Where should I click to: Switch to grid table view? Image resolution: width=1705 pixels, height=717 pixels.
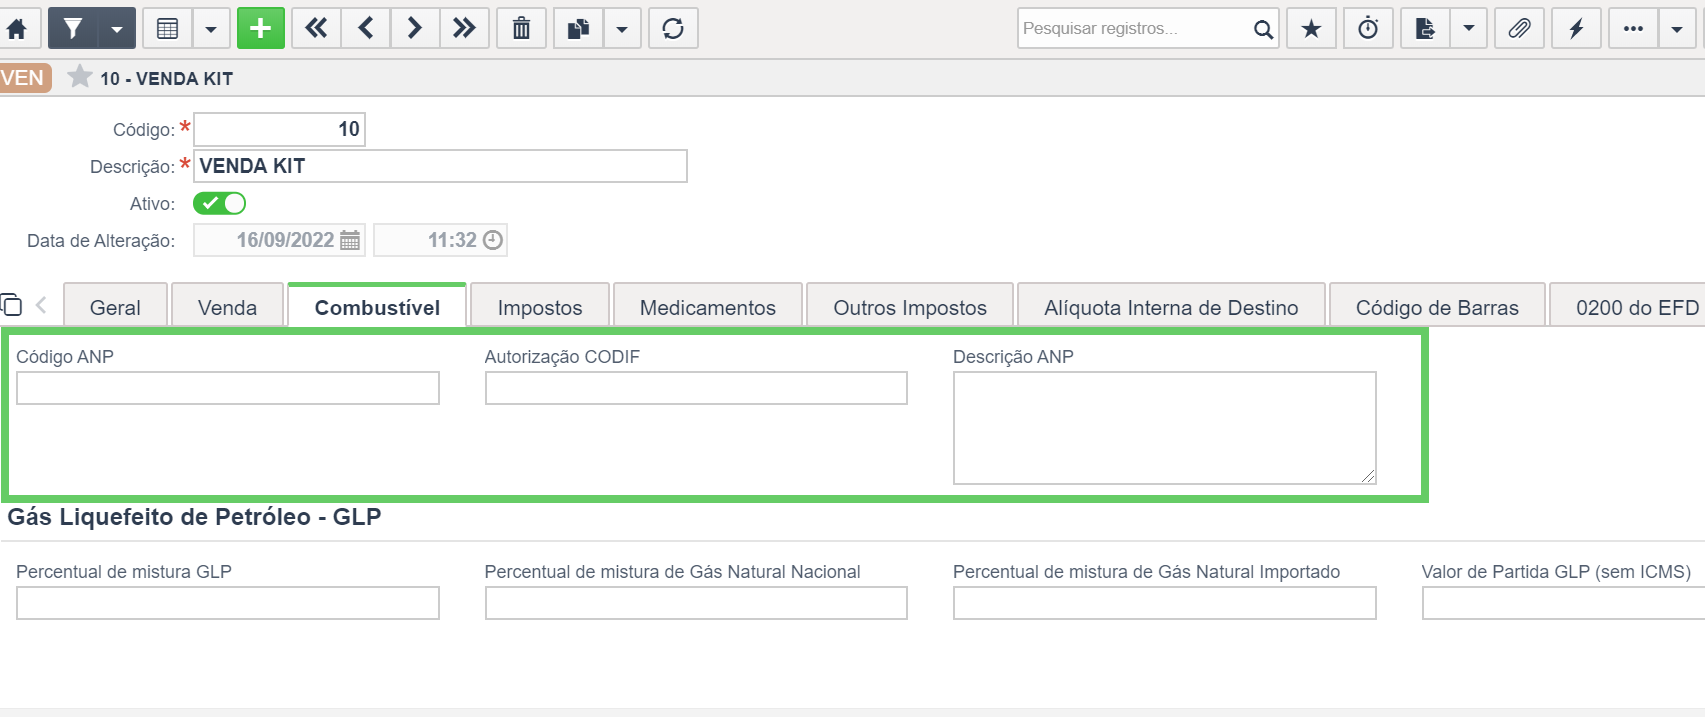pos(168,28)
